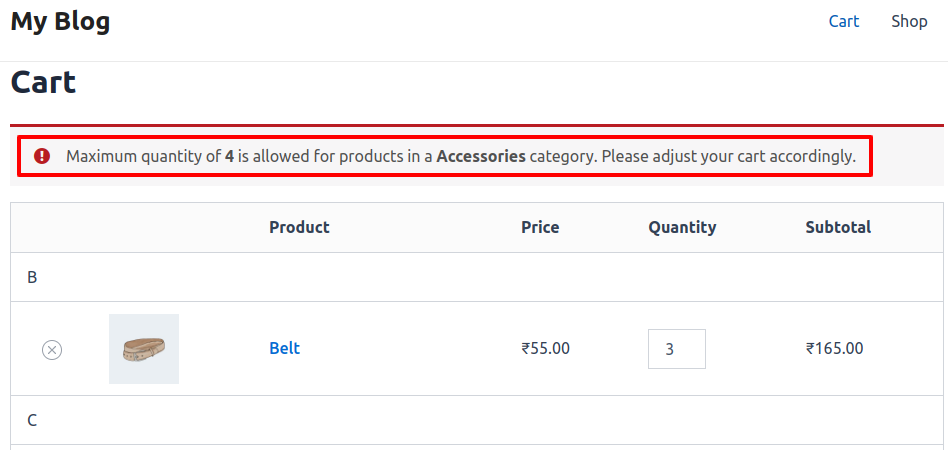948x450 pixels.
Task: Click the Cart page heading
Action: pos(43,82)
